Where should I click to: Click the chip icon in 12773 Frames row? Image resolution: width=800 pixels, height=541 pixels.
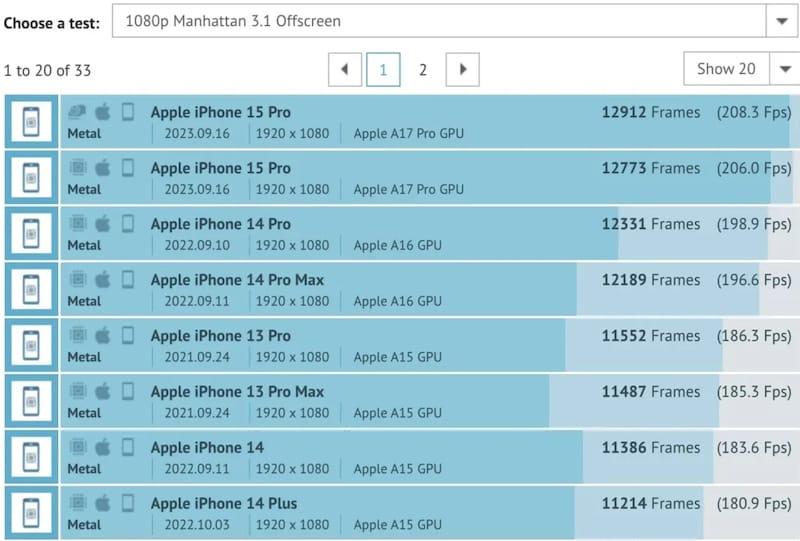coord(78,167)
